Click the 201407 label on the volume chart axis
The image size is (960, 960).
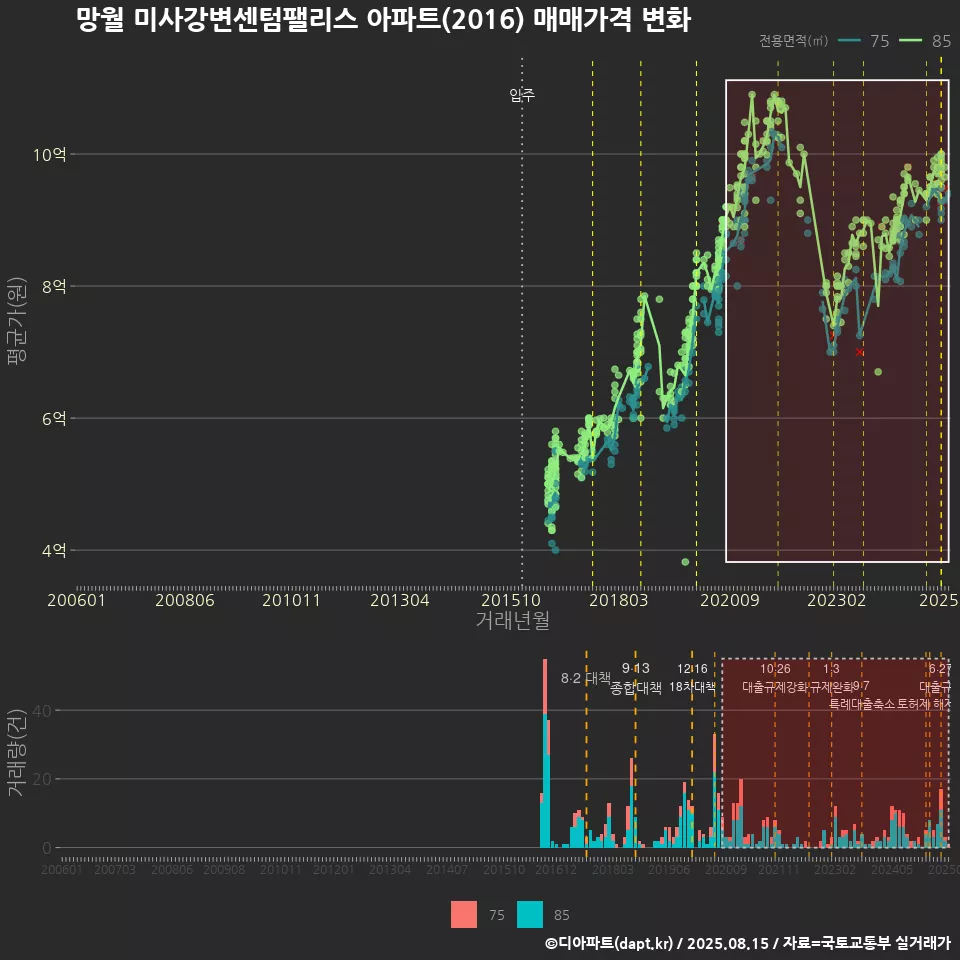446,869
